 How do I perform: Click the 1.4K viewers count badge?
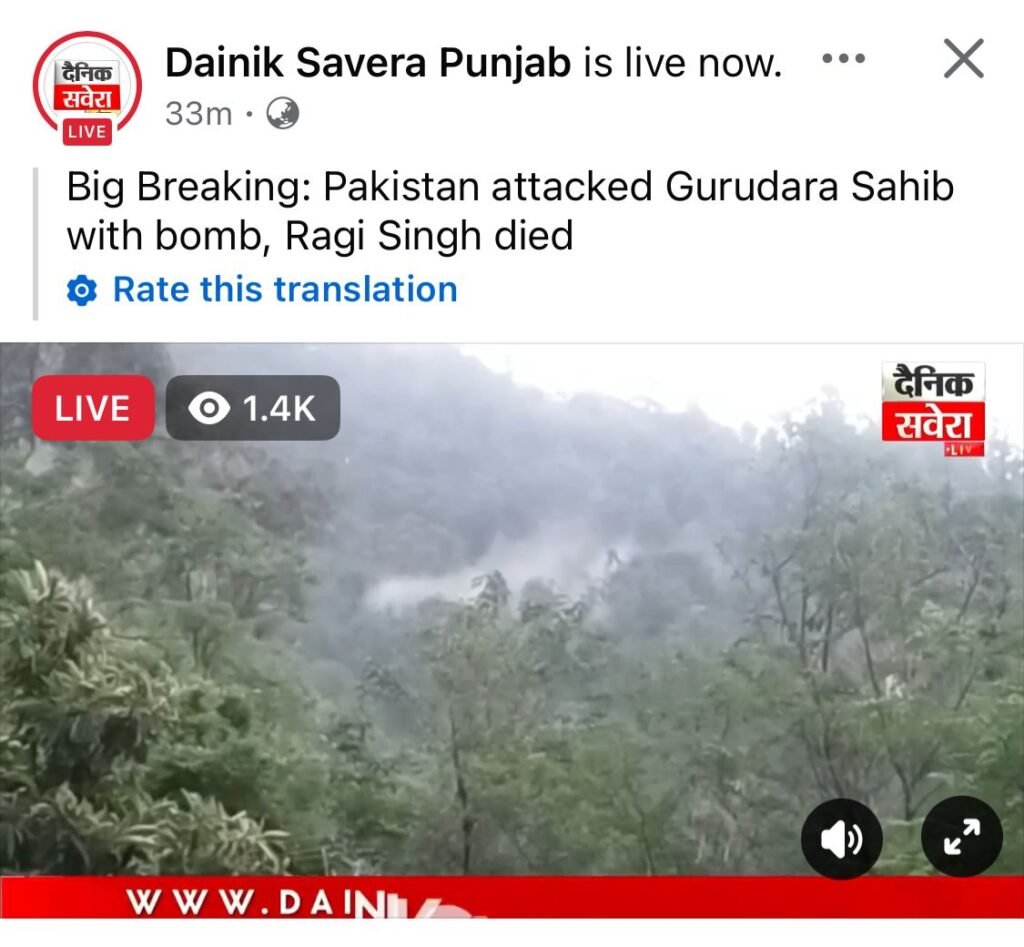tap(253, 408)
